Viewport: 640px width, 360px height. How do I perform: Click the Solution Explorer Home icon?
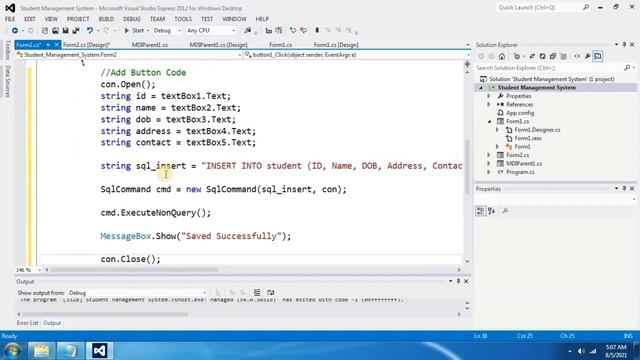click(502, 56)
